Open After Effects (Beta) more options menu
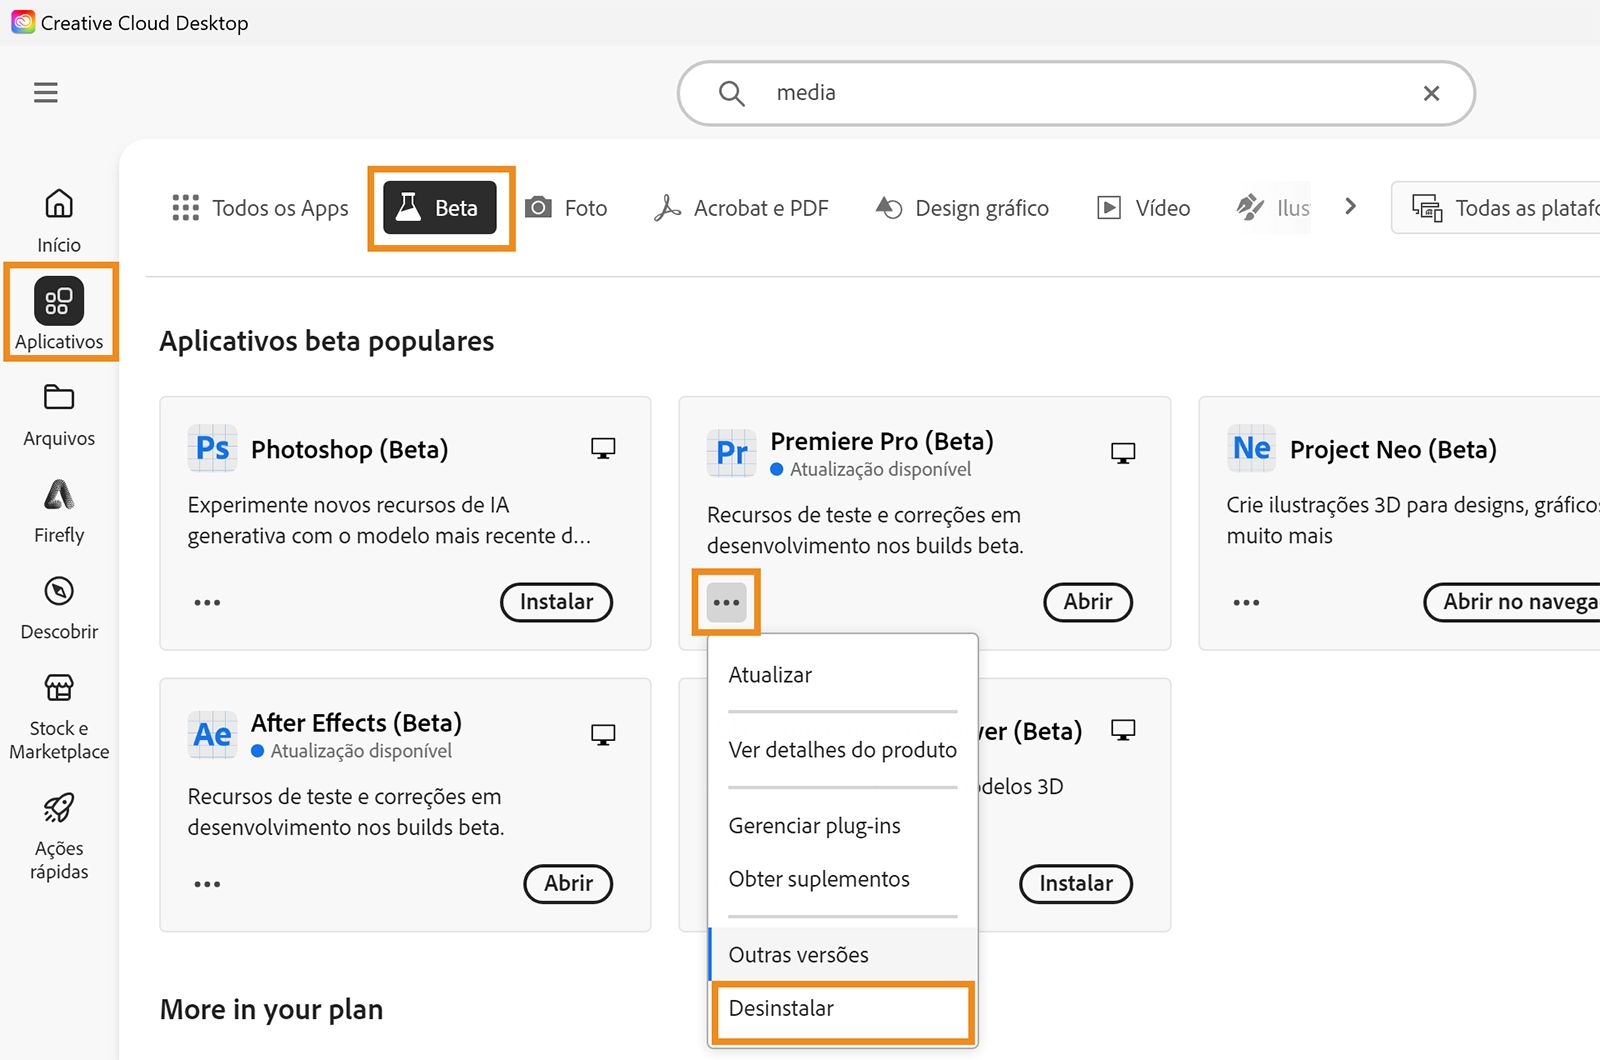 207,885
